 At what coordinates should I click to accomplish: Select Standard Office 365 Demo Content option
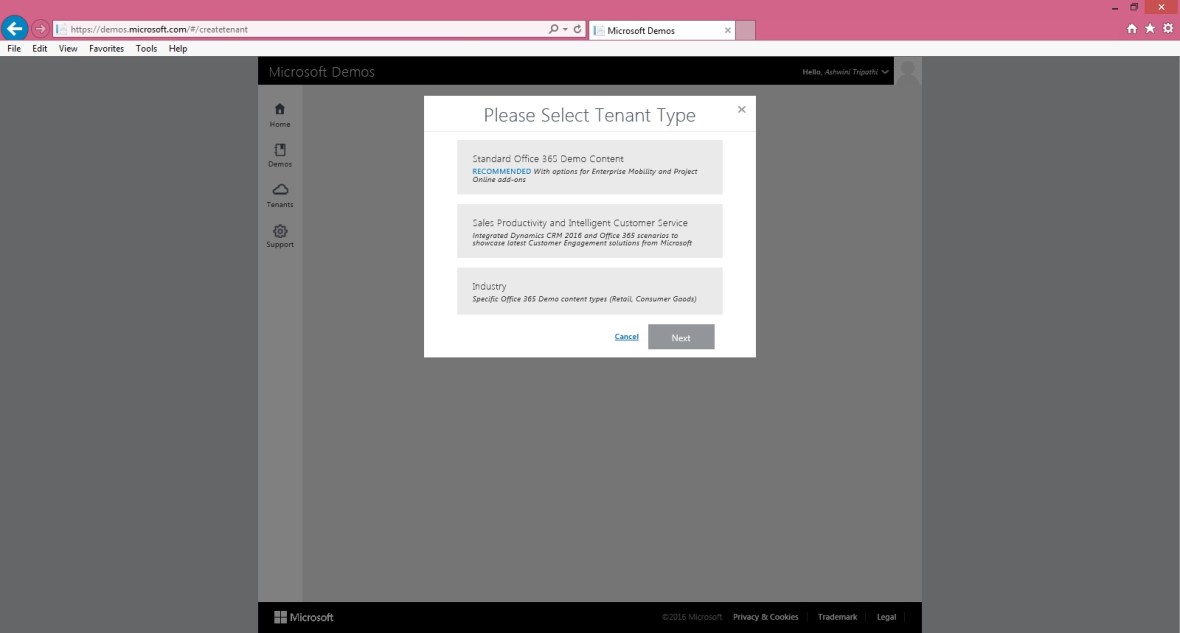tap(589, 167)
